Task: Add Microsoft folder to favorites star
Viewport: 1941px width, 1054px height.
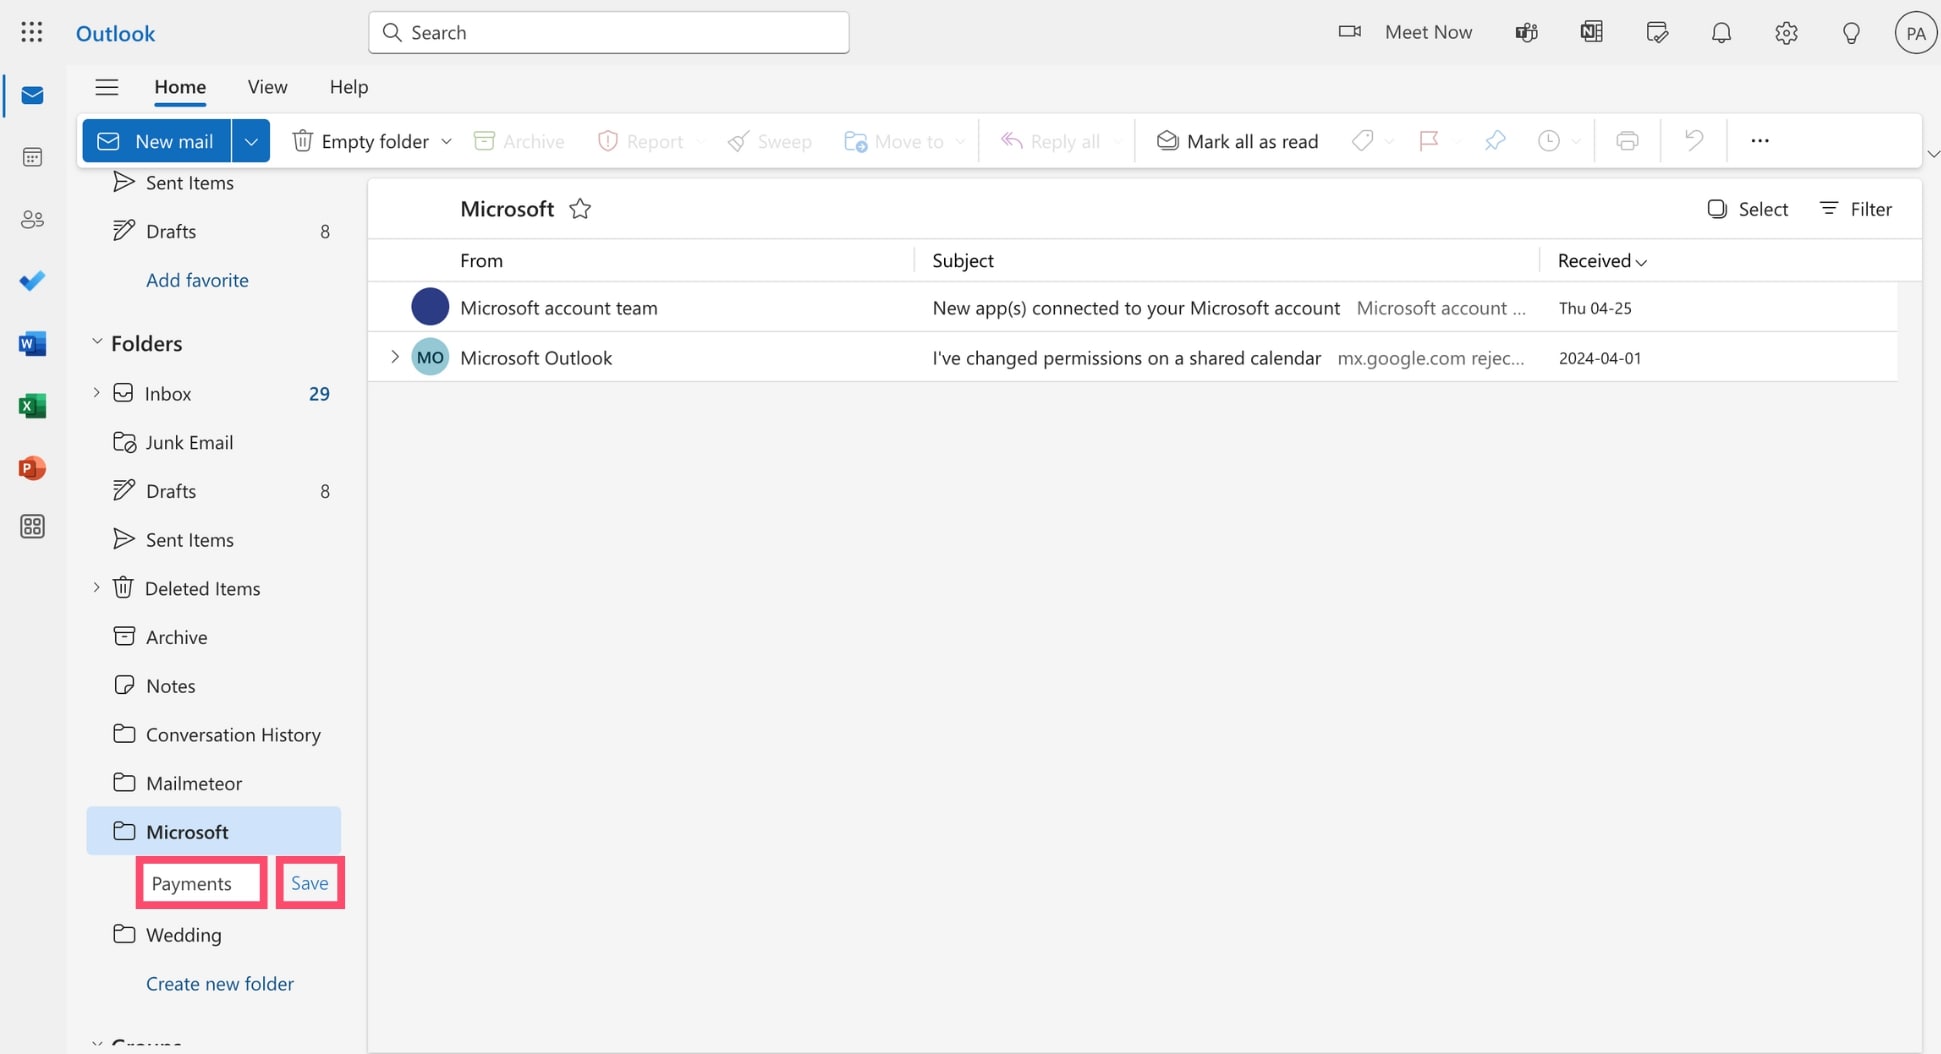Action: pyautogui.click(x=580, y=209)
